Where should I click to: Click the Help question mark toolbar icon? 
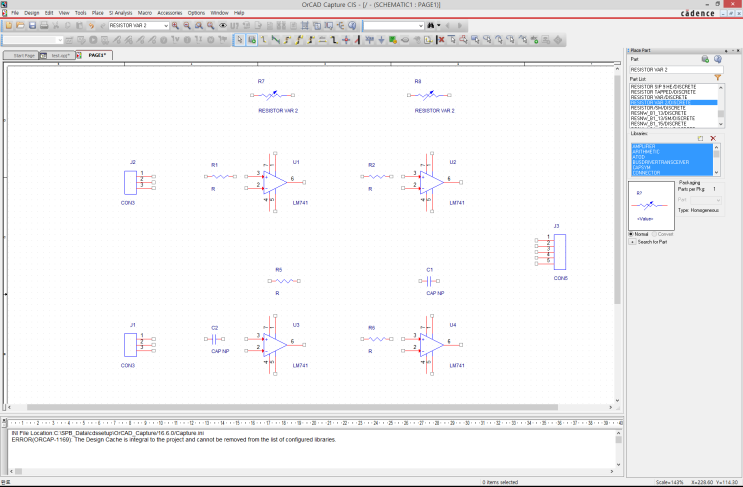(x=352, y=25)
